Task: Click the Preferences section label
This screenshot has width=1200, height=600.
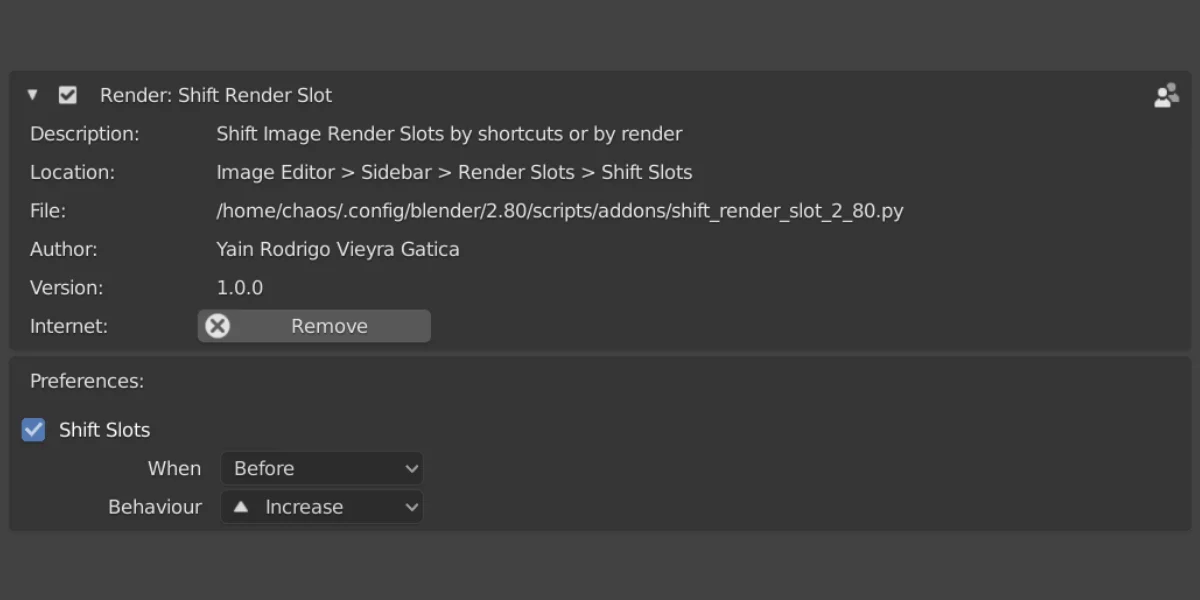Action: pyautogui.click(x=86, y=381)
